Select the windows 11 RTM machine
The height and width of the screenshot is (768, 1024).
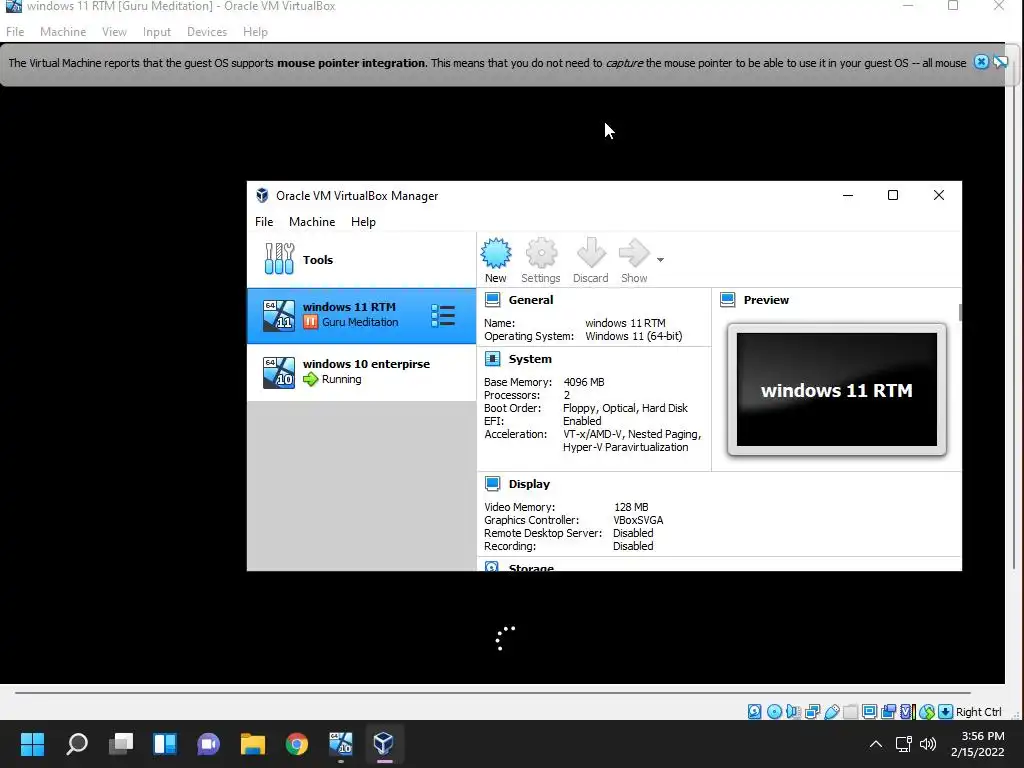(361, 315)
